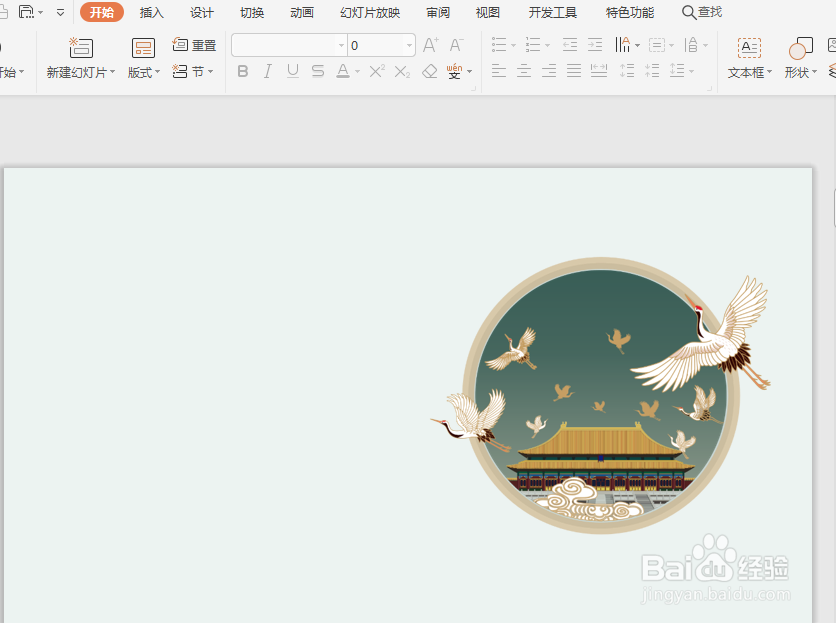Click the pinyin guide (wén) icon
The height and width of the screenshot is (623, 836).
[x=456, y=71]
